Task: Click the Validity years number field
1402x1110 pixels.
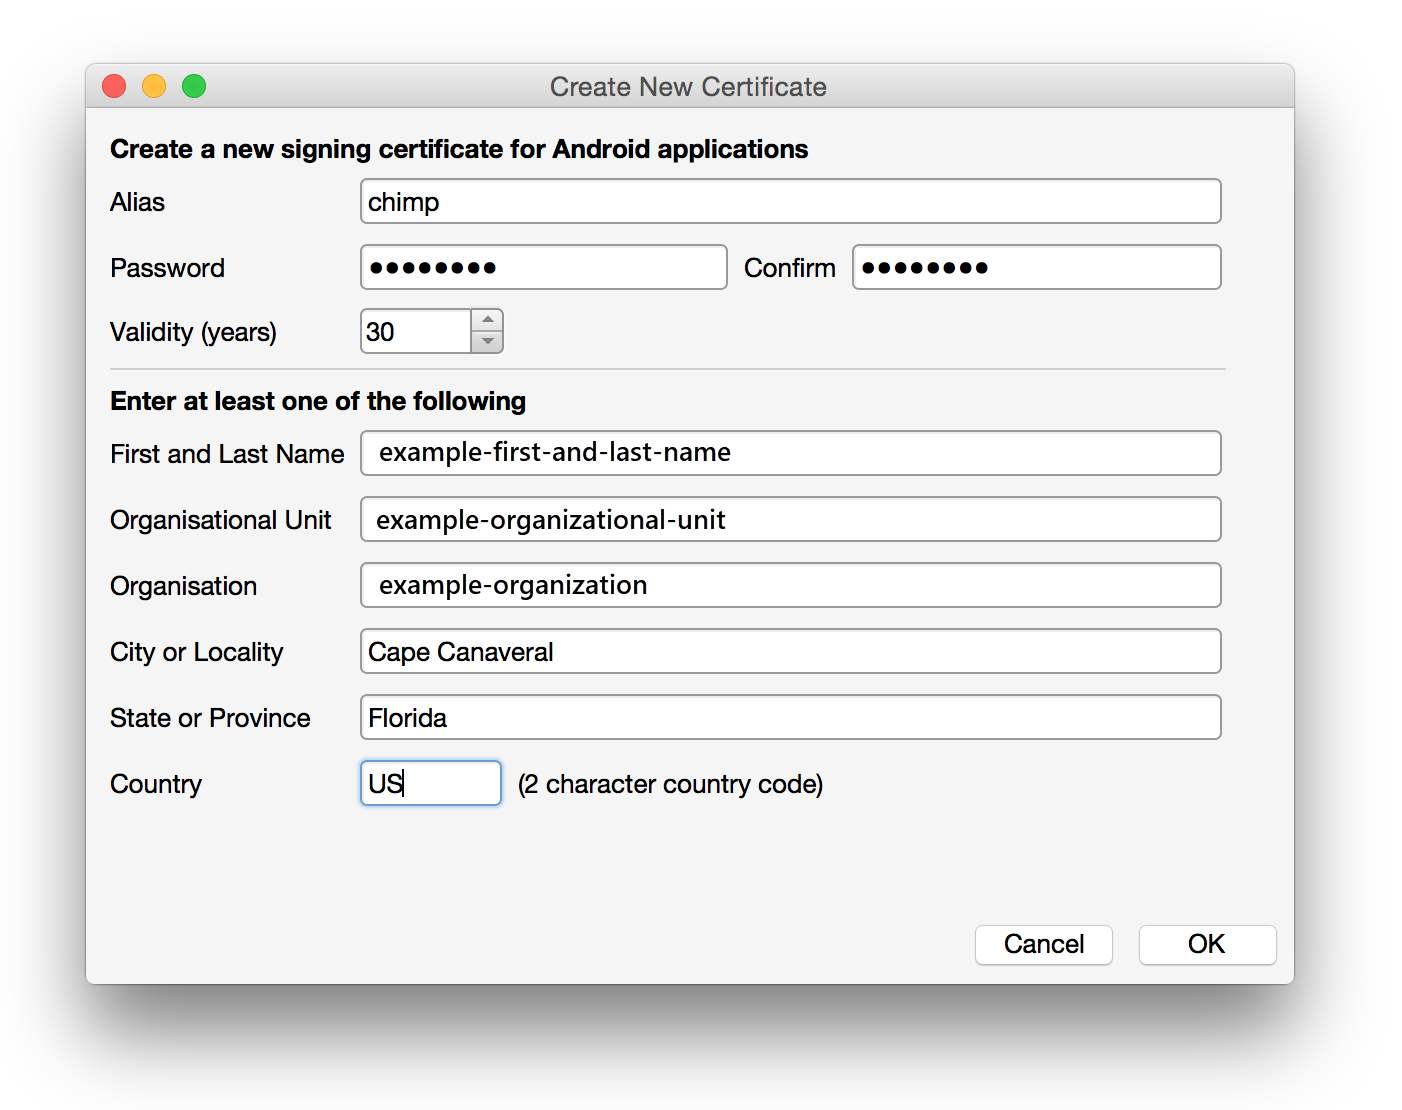Action: click(x=416, y=332)
